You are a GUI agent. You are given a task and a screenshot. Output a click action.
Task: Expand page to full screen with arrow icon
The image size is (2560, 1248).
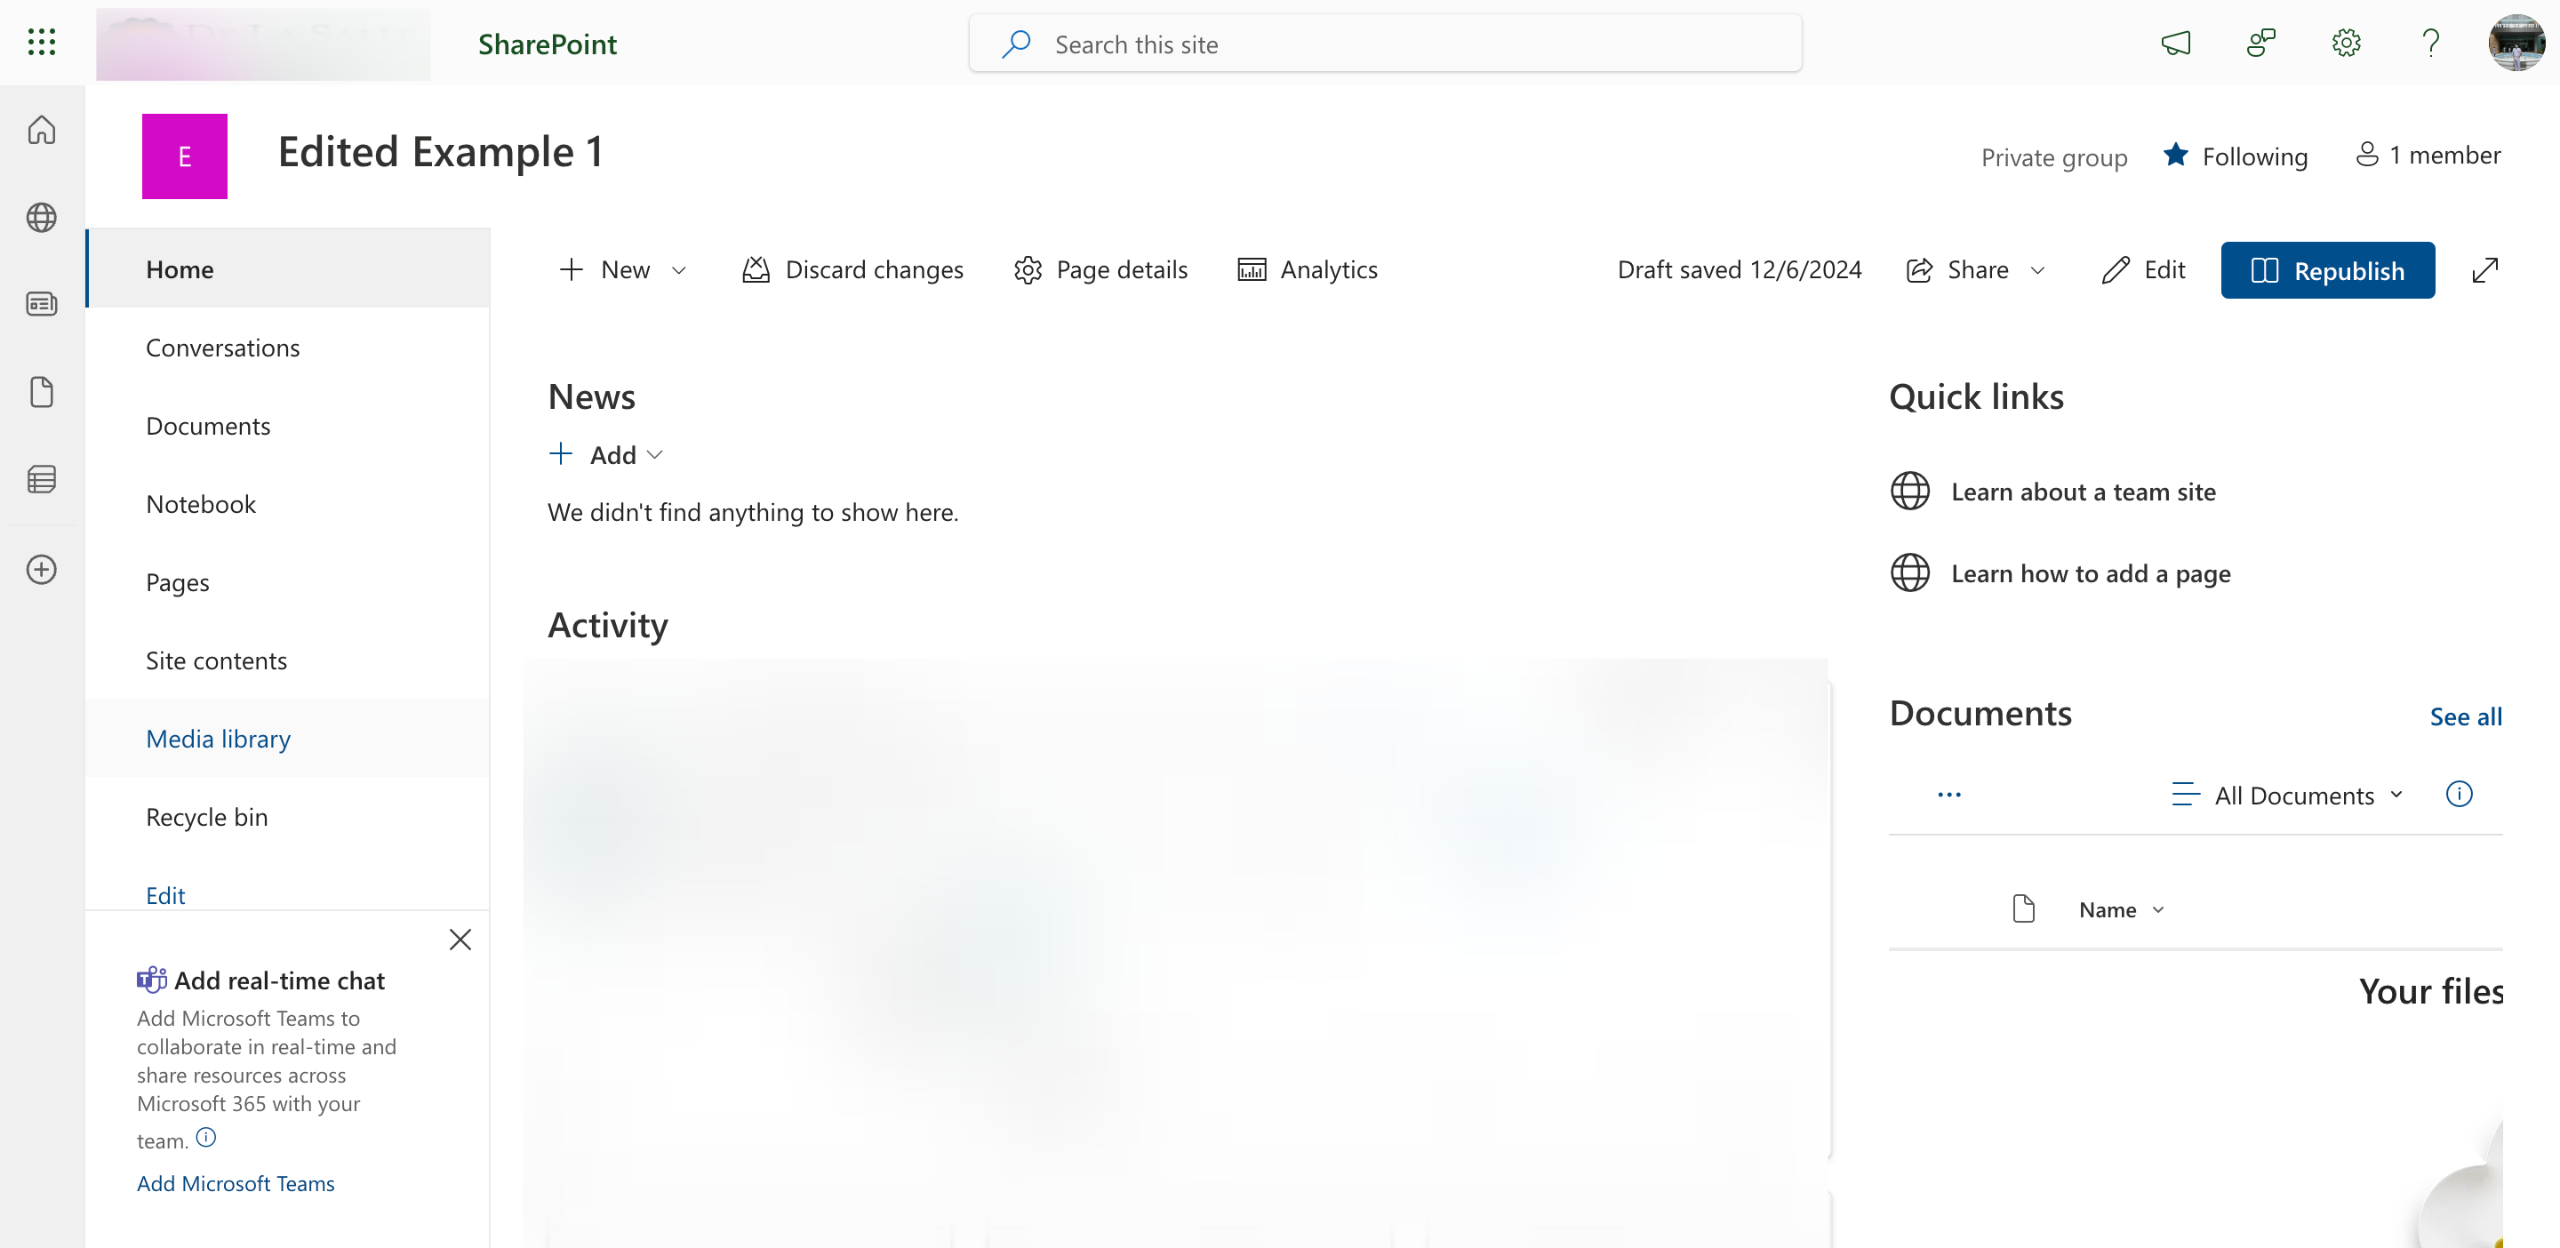click(2485, 270)
